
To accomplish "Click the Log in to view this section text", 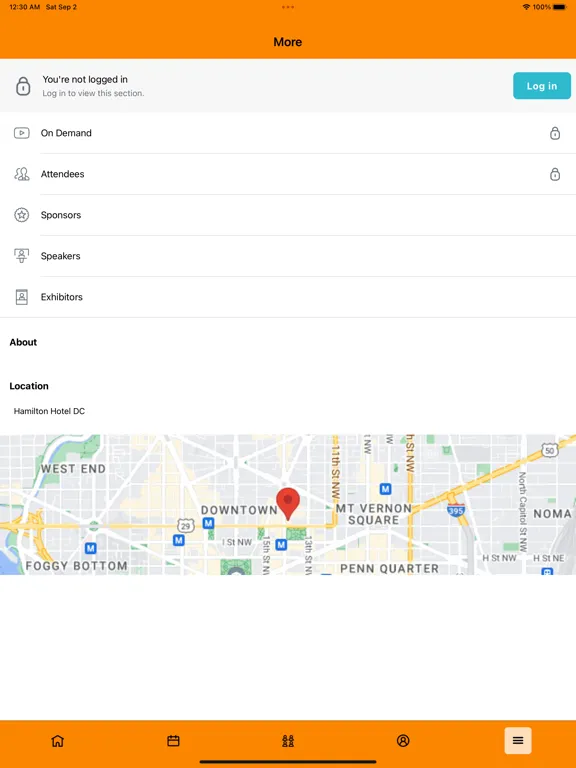I will point(93,93).
